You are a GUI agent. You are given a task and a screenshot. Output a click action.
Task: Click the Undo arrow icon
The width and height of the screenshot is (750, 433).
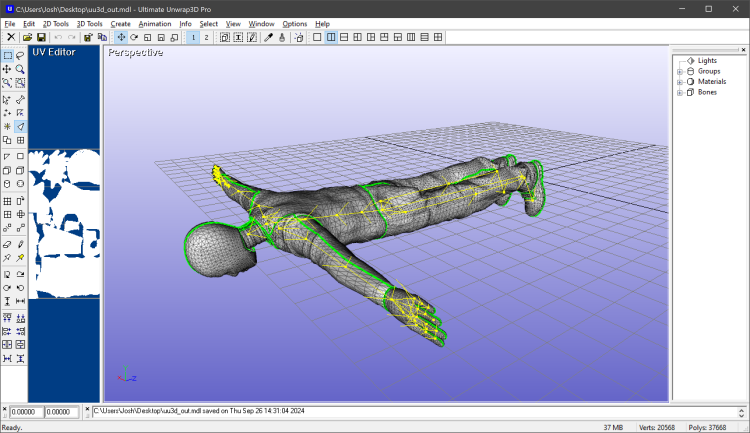pyautogui.click(x=58, y=37)
